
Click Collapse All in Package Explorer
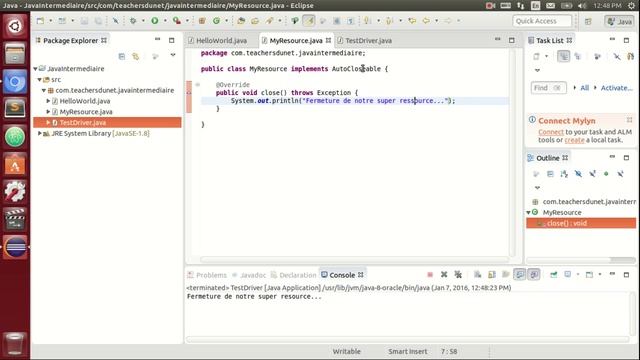(122, 56)
